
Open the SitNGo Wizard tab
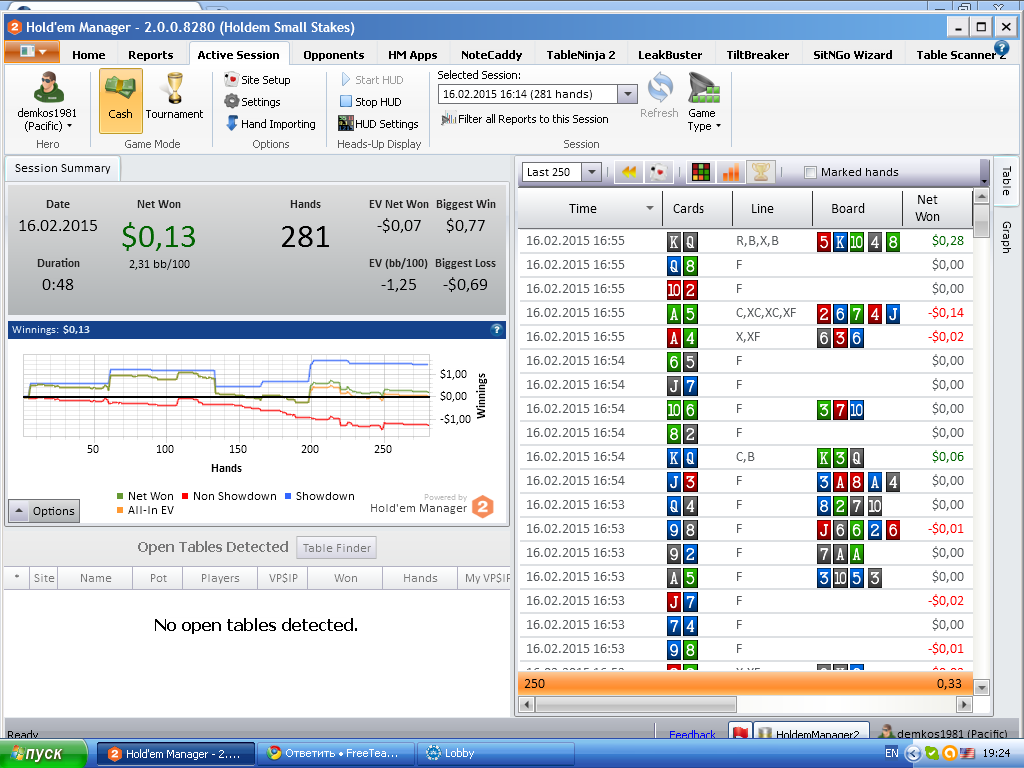point(853,55)
